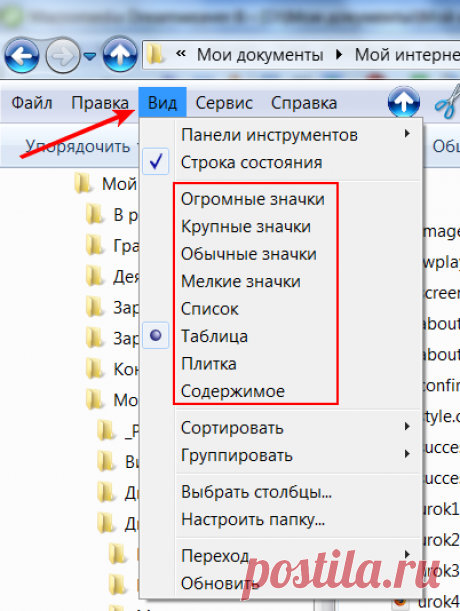Image resolution: width=460 pixels, height=611 pixels.
Task: Click the folder icon in address bar
Action: 155,55
